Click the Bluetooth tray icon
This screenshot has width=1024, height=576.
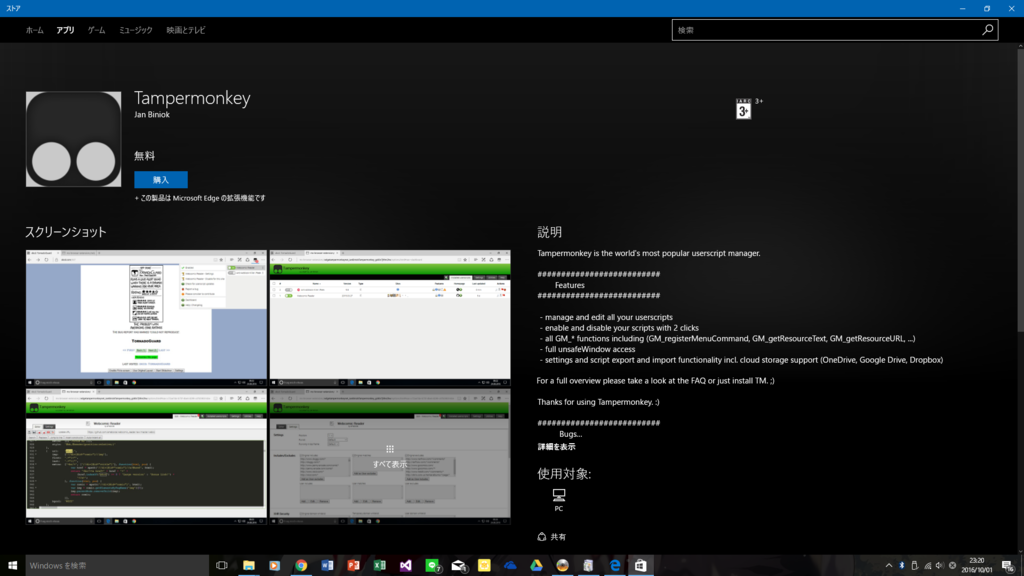(902, 566)
